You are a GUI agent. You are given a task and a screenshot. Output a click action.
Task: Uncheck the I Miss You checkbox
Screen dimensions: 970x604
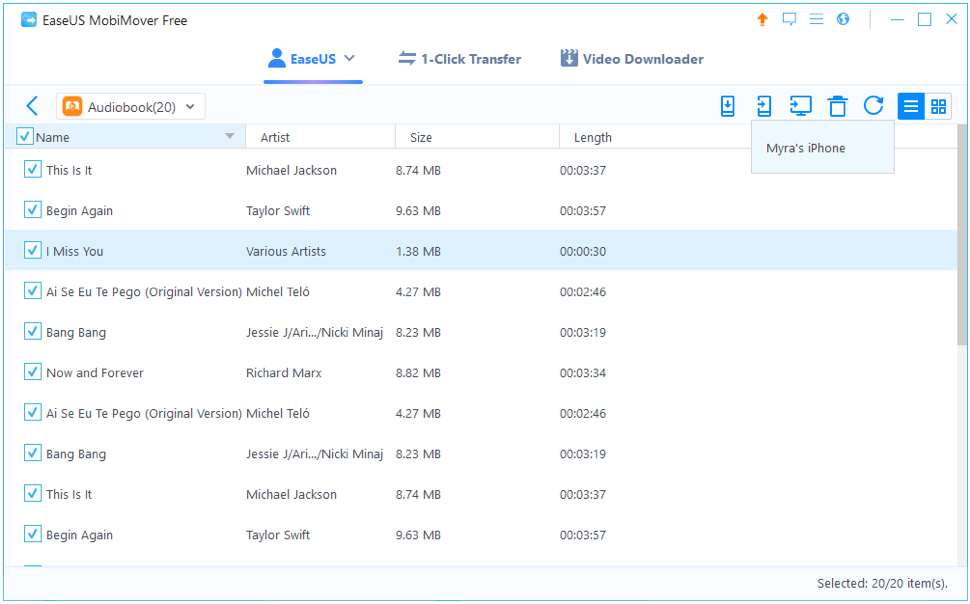[32, 250]
